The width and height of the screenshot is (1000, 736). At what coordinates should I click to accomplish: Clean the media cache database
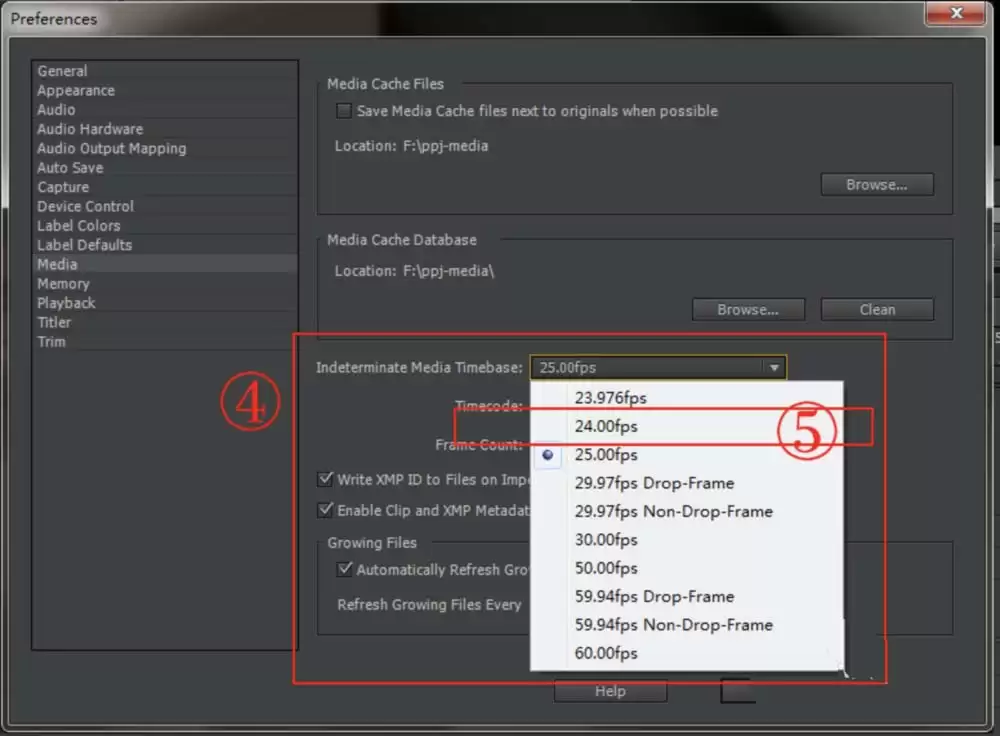(877, 310)
